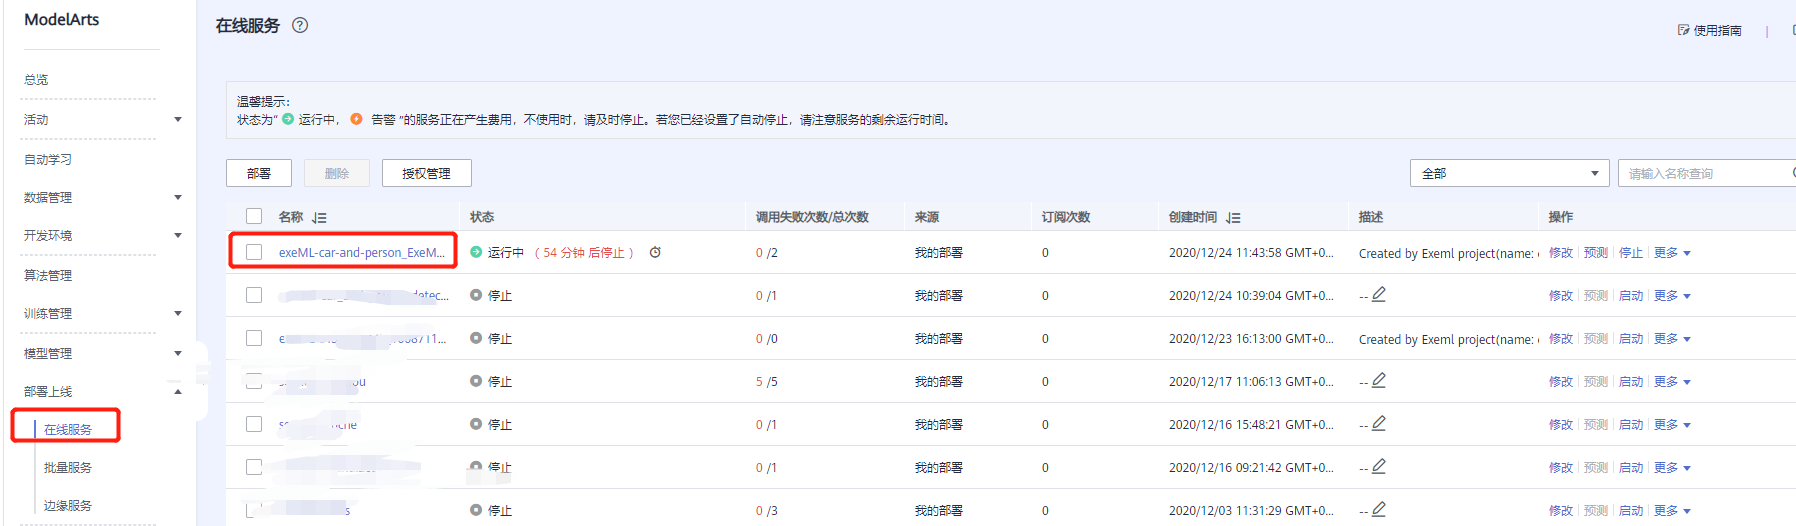
Task: Expand 更多 menu for the running service
Action: [1672, 253]
